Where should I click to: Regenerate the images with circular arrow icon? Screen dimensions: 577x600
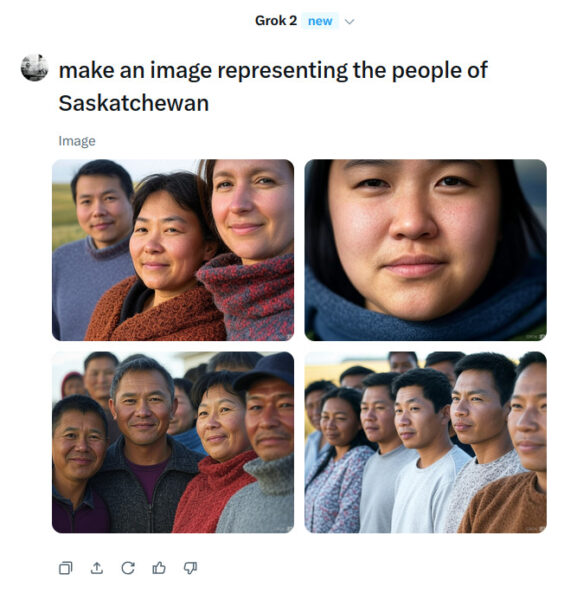(x=128, y=568)
